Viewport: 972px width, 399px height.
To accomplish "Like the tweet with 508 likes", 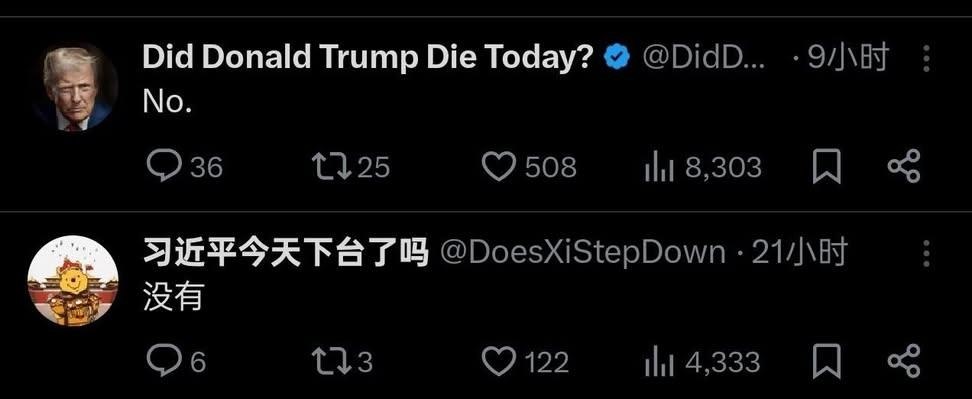I will coord(499,167).
